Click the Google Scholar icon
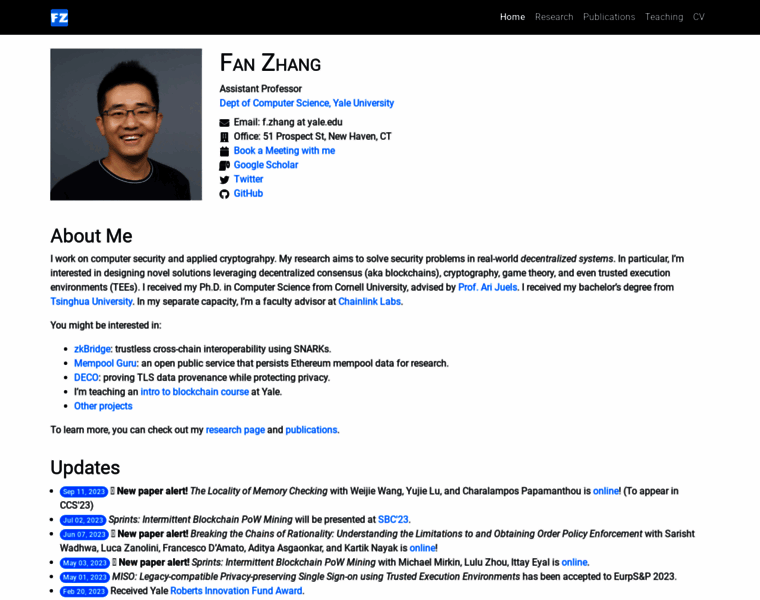This screenshot has height=600, width=760. coord(224,165)
